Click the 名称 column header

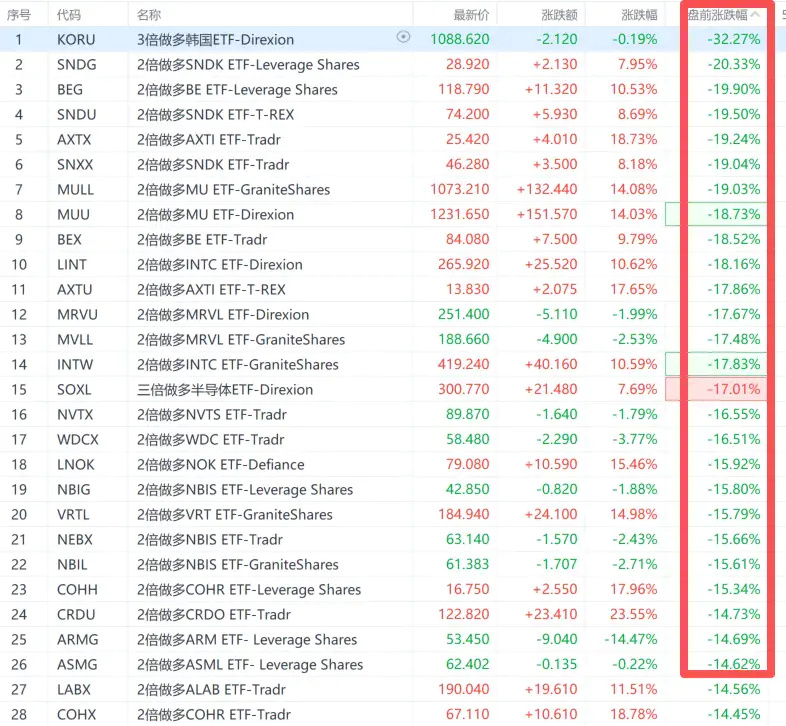pos(149,15)
